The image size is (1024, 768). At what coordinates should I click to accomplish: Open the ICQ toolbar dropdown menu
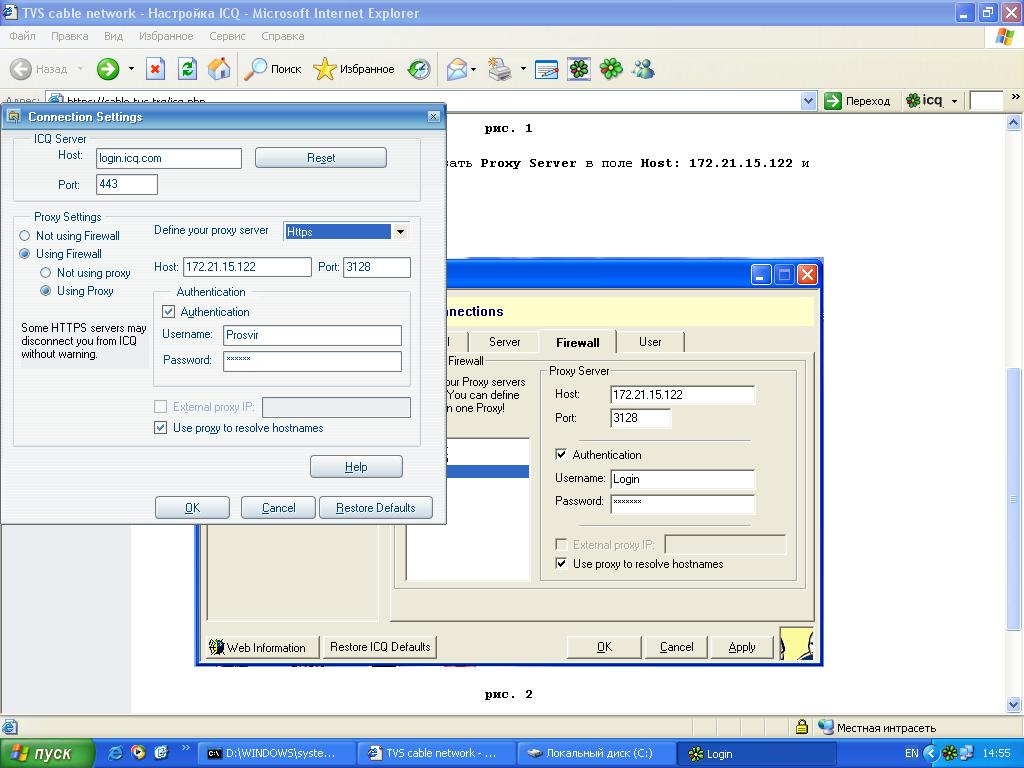(954, 101)
